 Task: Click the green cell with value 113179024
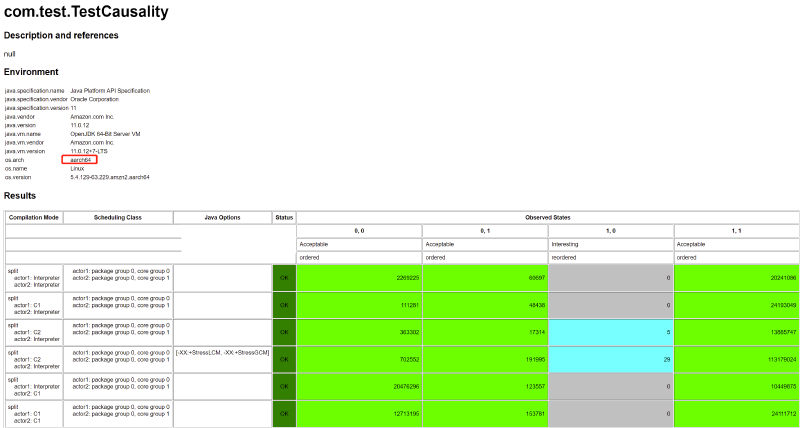click(735, 358)
